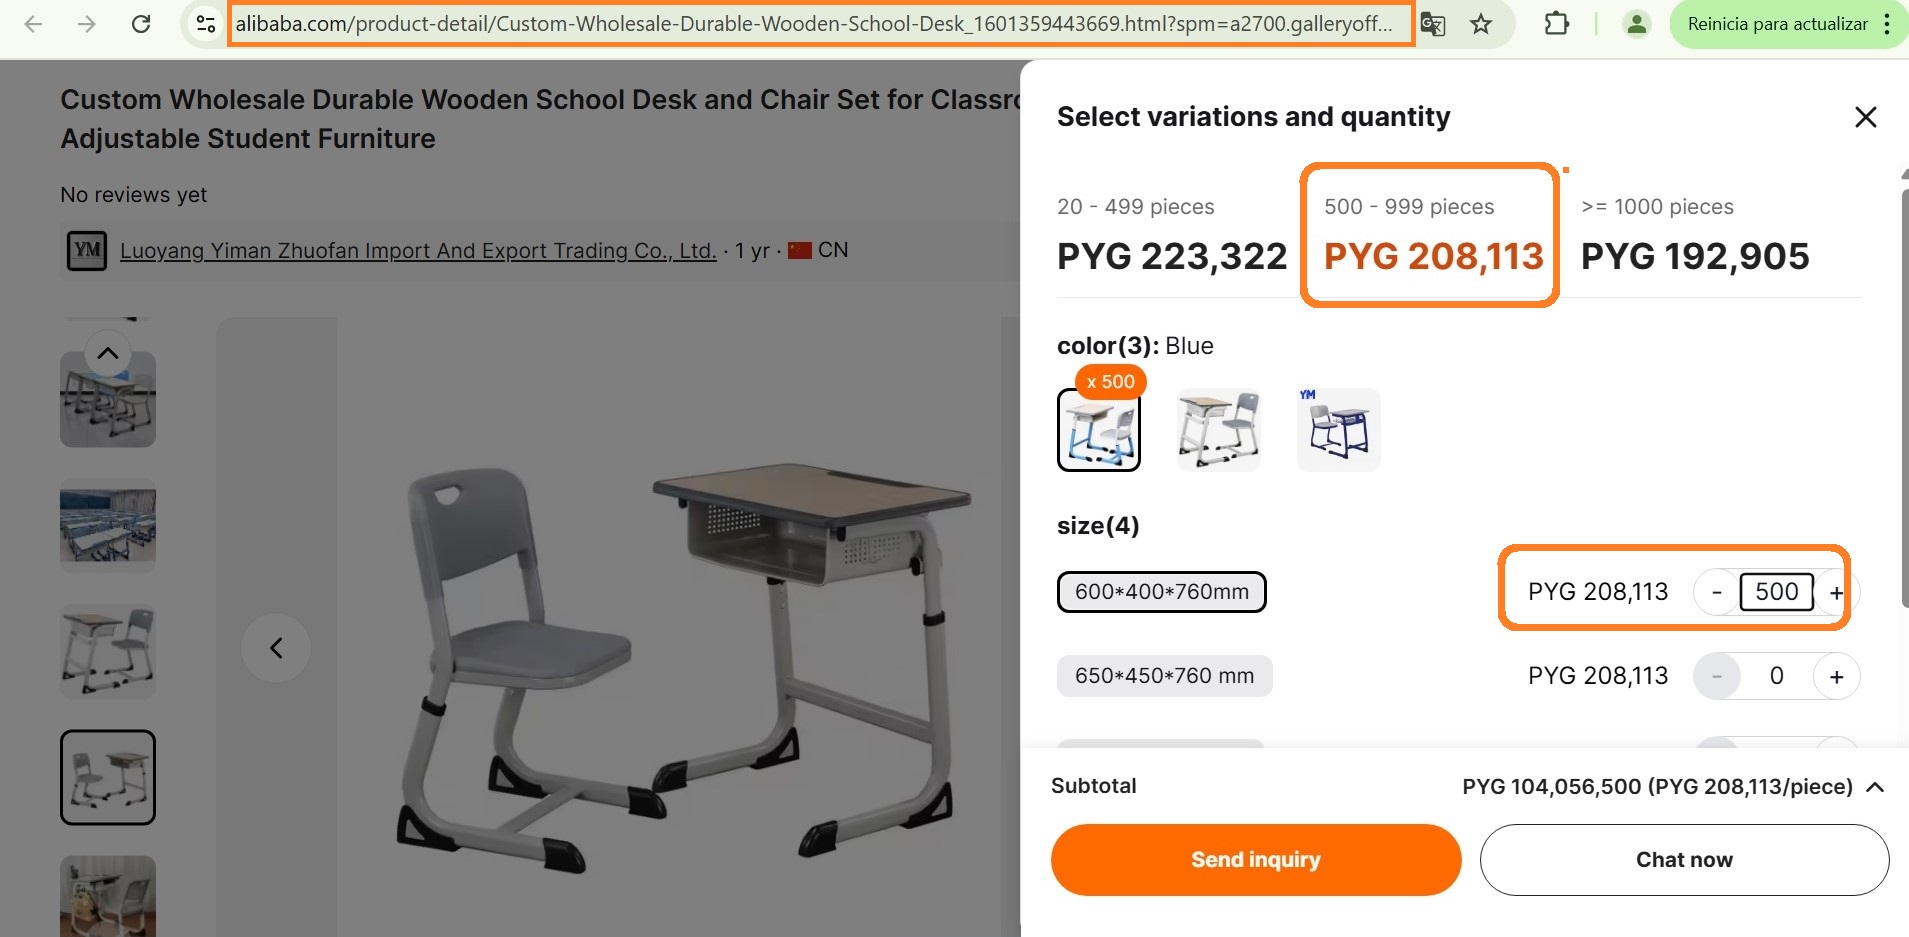
Task: Close the variations panel with X
Action: click(x=1865, y=117)
